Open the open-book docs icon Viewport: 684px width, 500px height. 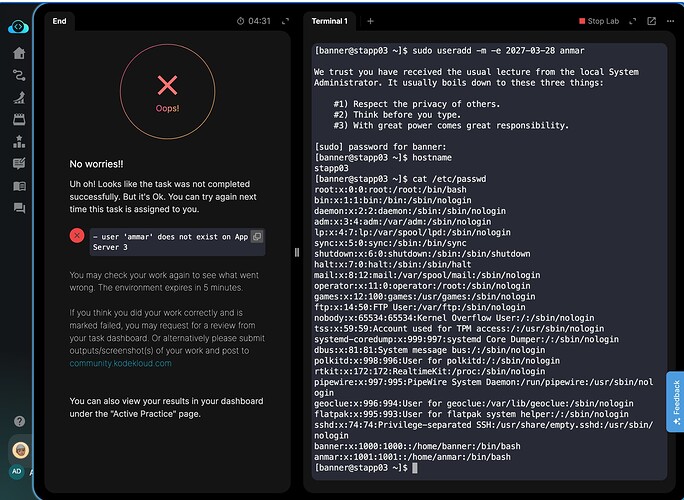pyautogui.click(x=19, y=186)
